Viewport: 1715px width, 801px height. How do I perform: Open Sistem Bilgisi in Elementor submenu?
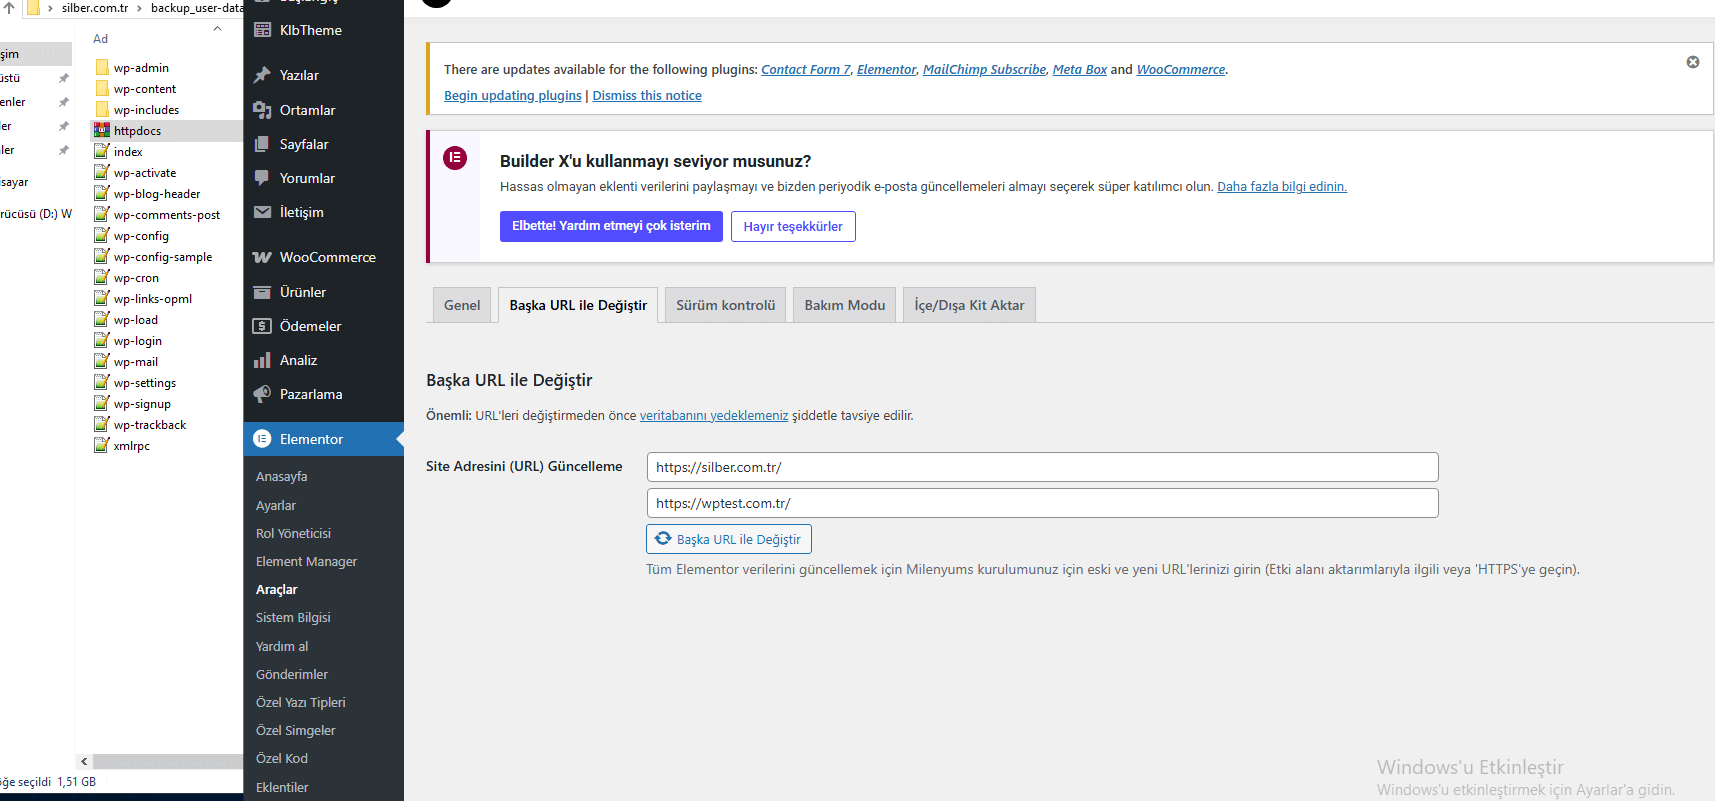point(293,618)
